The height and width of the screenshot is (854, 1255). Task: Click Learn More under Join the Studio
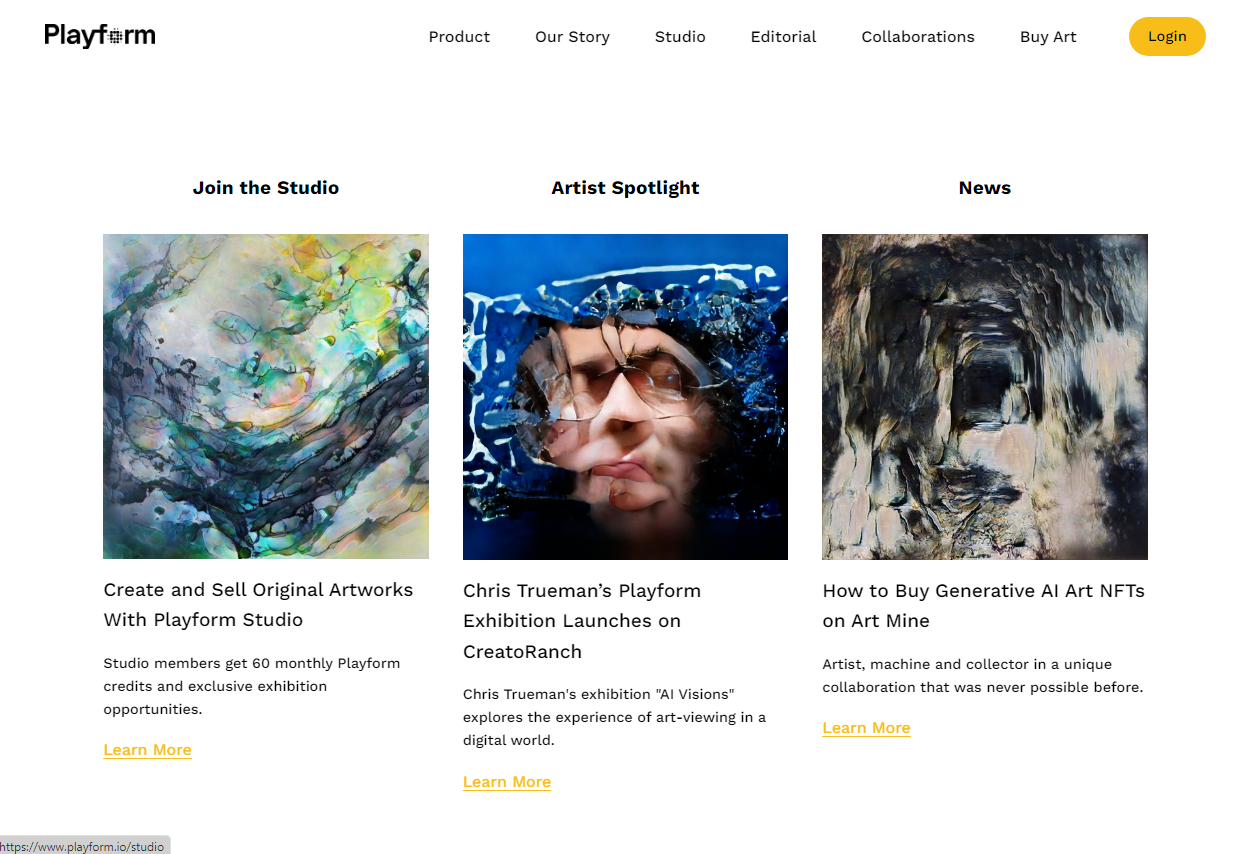tap(147, 750)
